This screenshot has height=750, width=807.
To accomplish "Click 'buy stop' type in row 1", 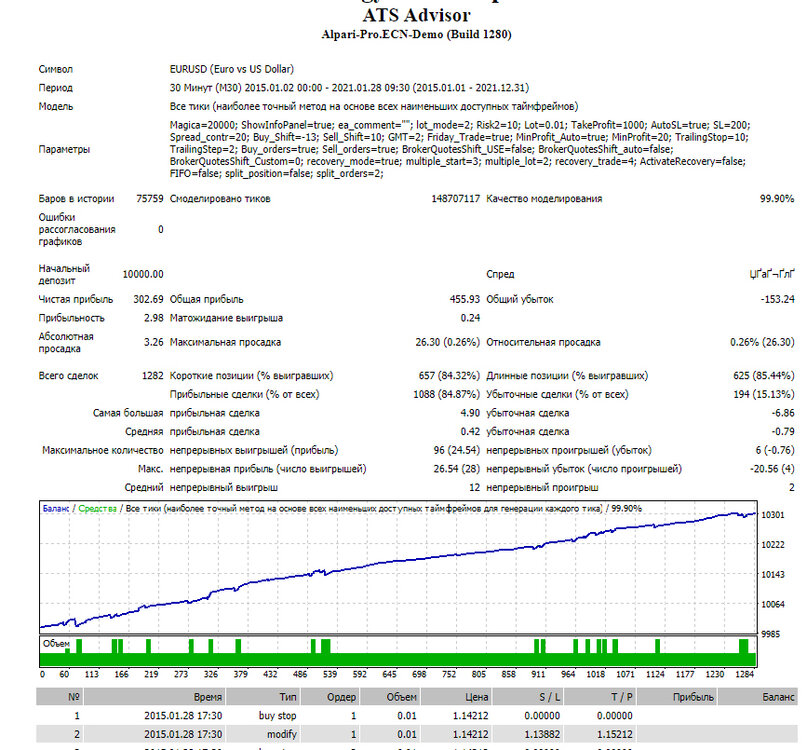I will pos(277,716).
